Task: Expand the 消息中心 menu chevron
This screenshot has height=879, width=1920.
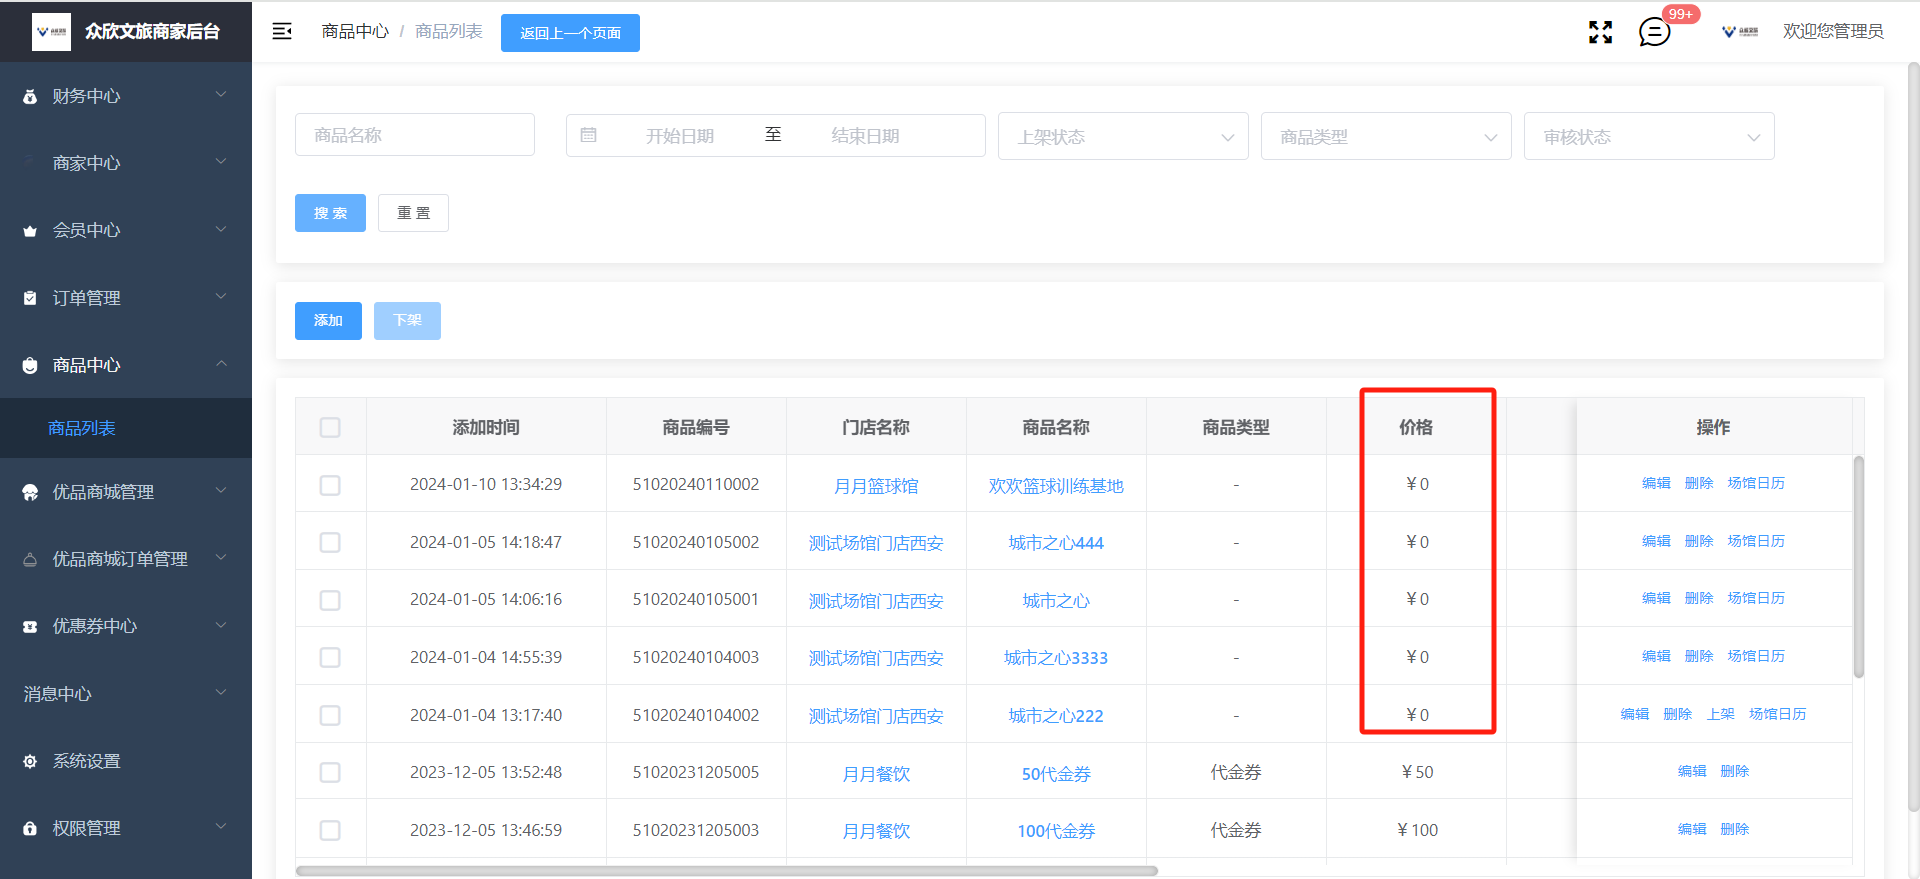Action: click(x=221, y=693)
